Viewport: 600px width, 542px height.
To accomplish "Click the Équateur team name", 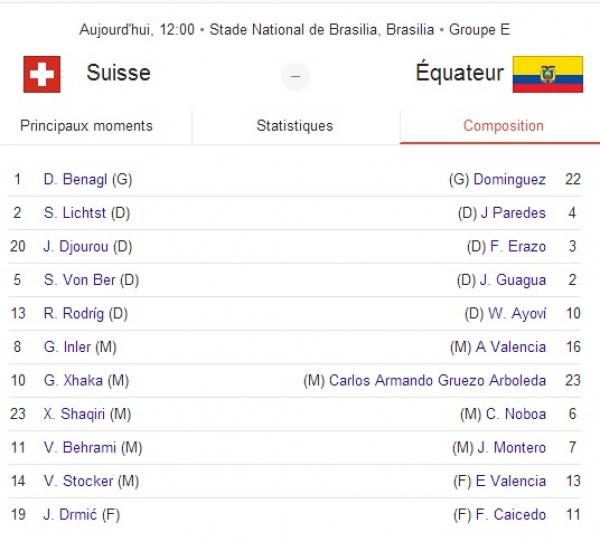I will click(x=459, y=73).
